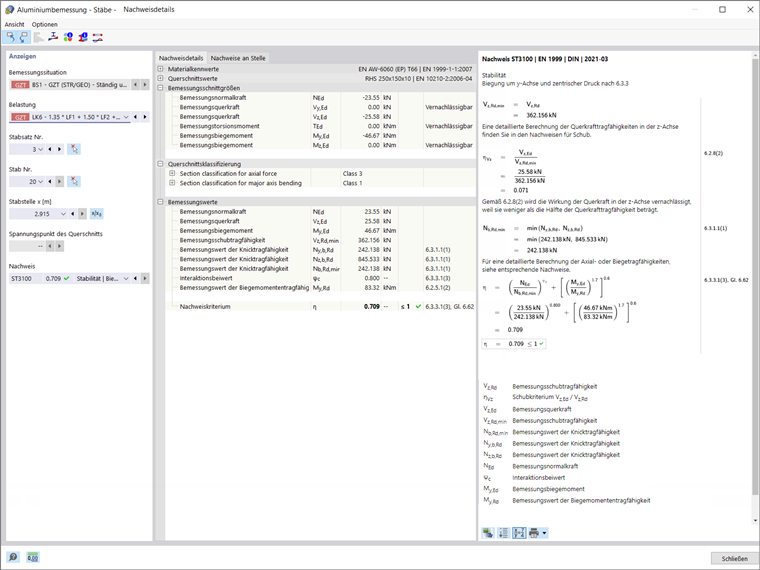
Task: Select the next Stabsatz number
Action: [x=59, y=149]
